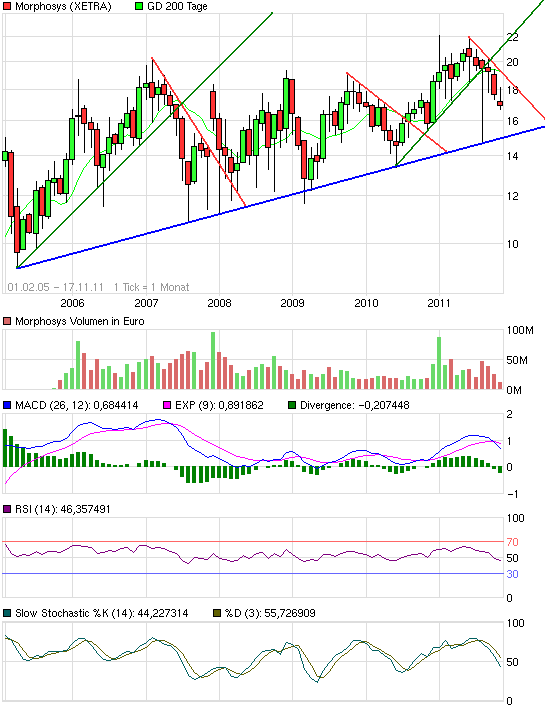
Task: Click the MACD axis label 2
Action: pyautogui.click(x=510, y=414)
